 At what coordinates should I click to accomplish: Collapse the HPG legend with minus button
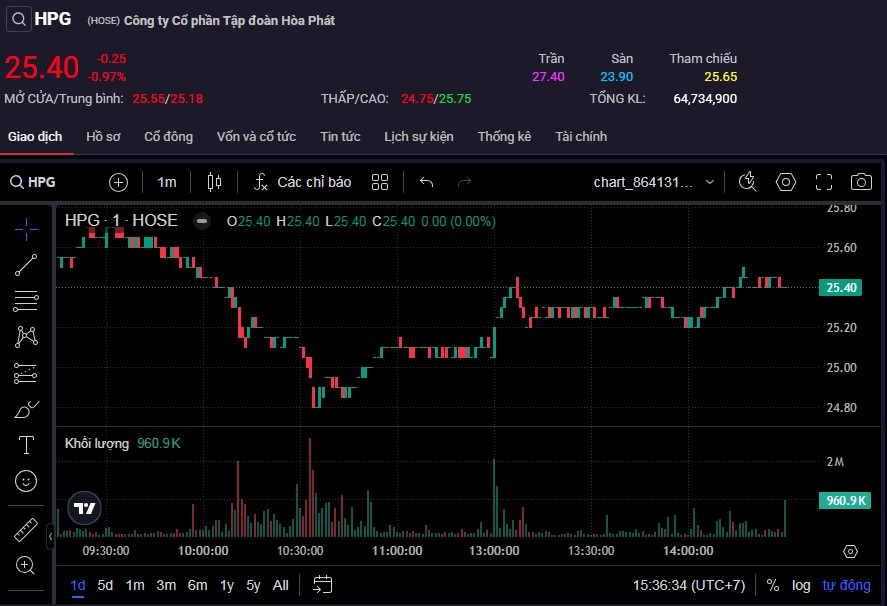(x=202, y=221)
